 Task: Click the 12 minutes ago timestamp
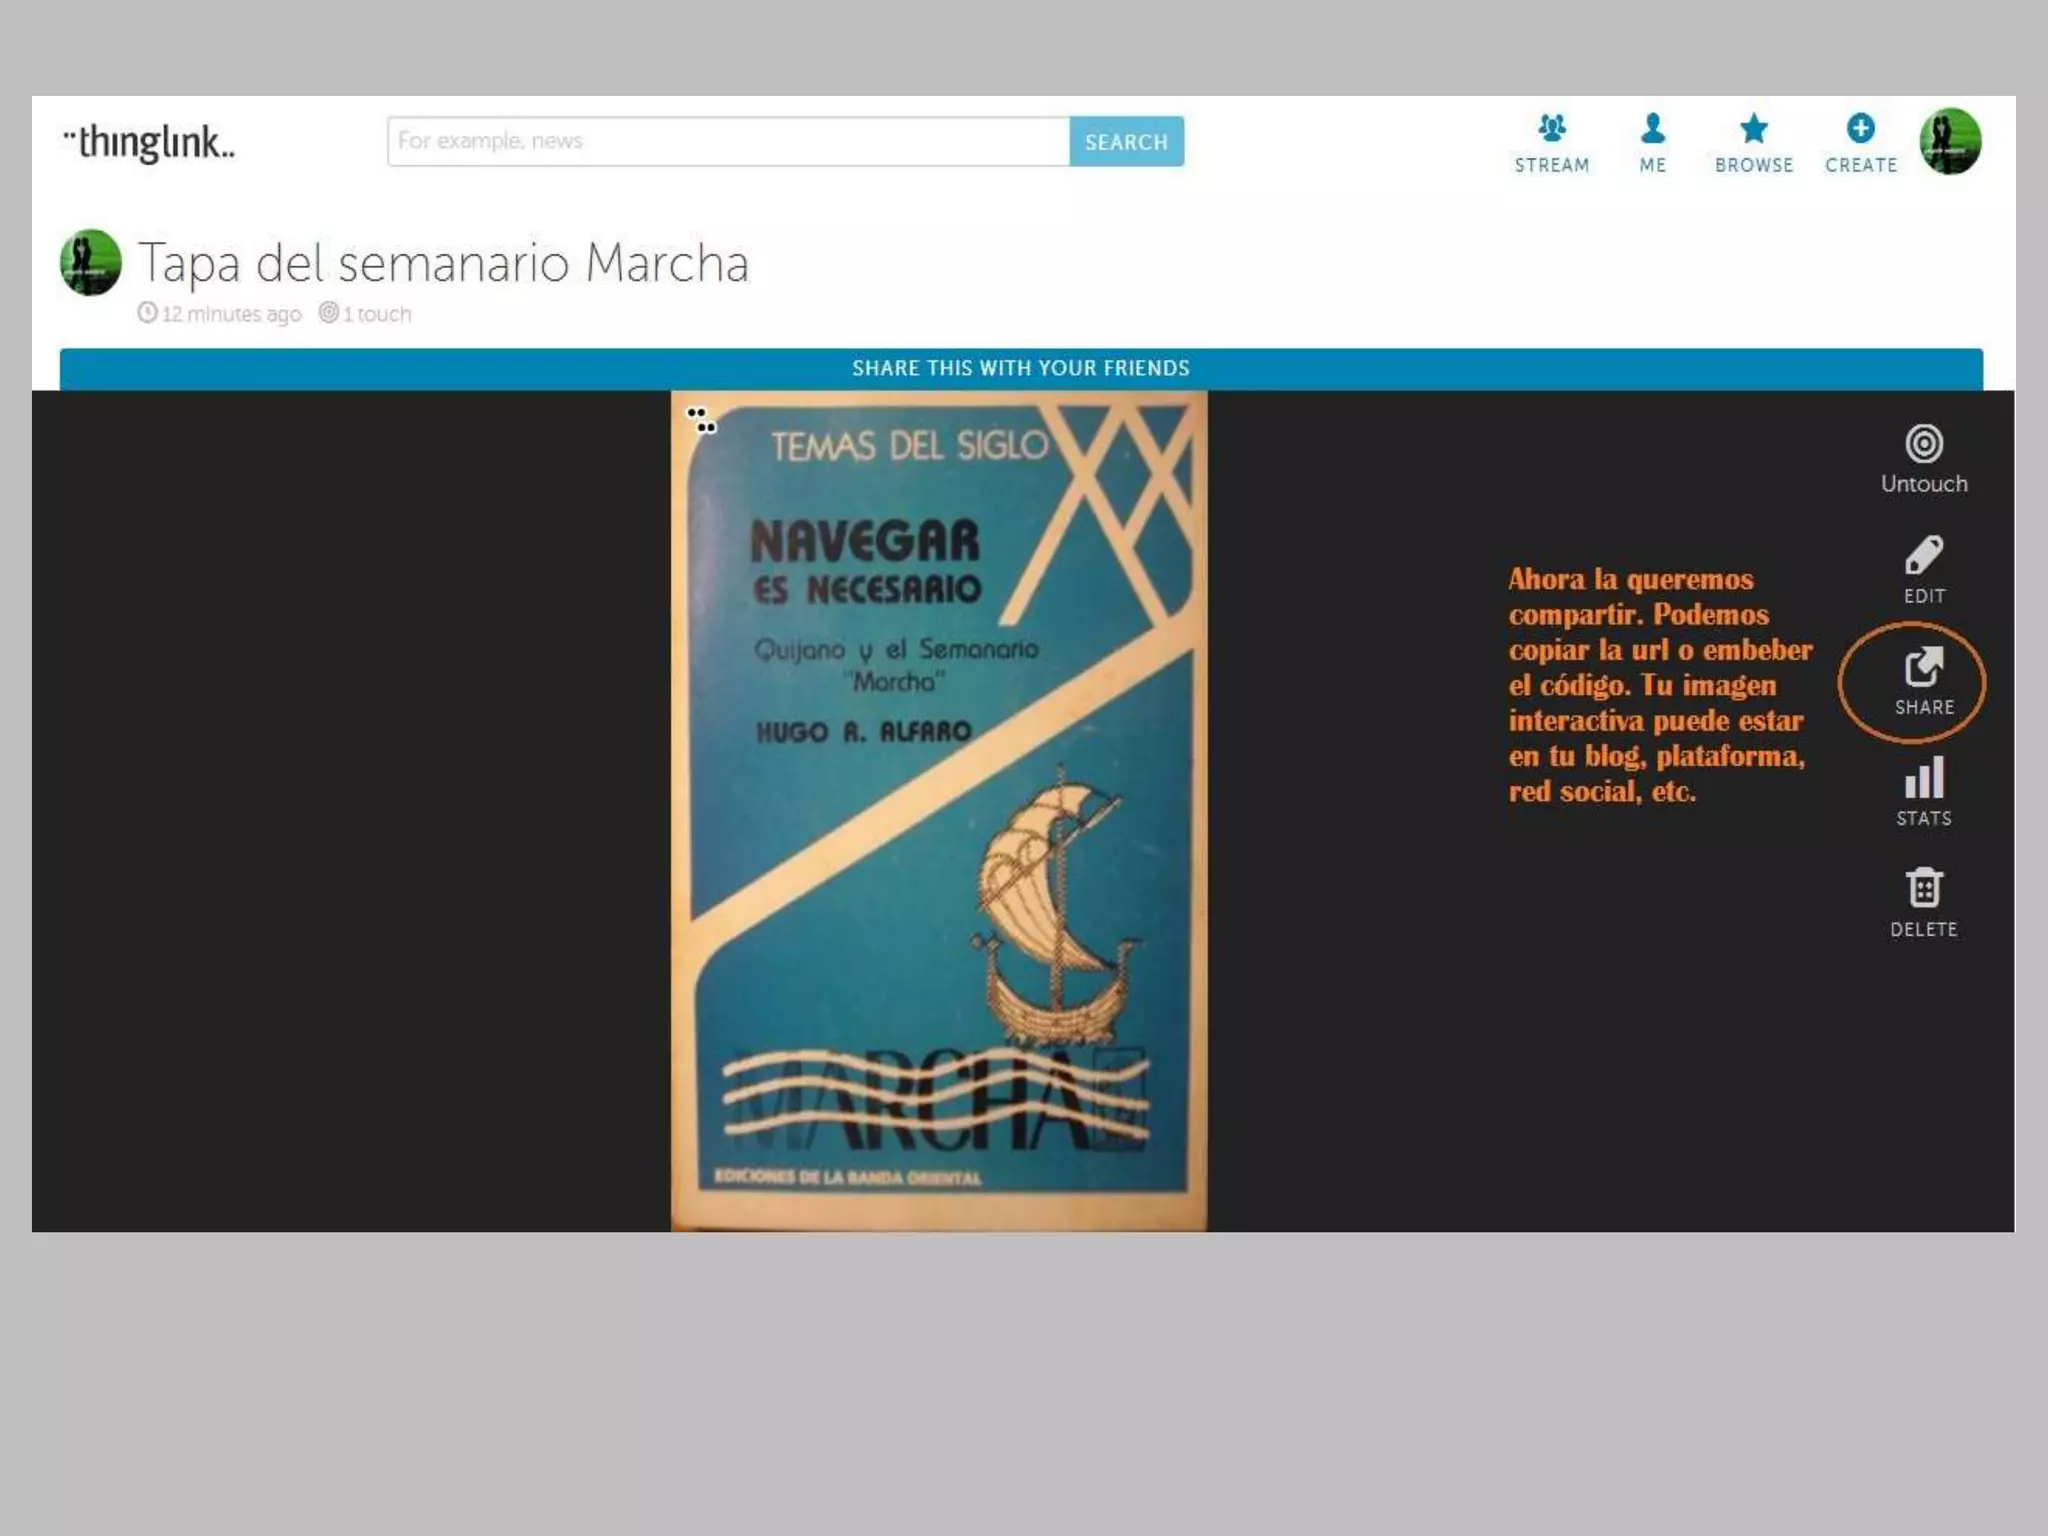[220, 314]
